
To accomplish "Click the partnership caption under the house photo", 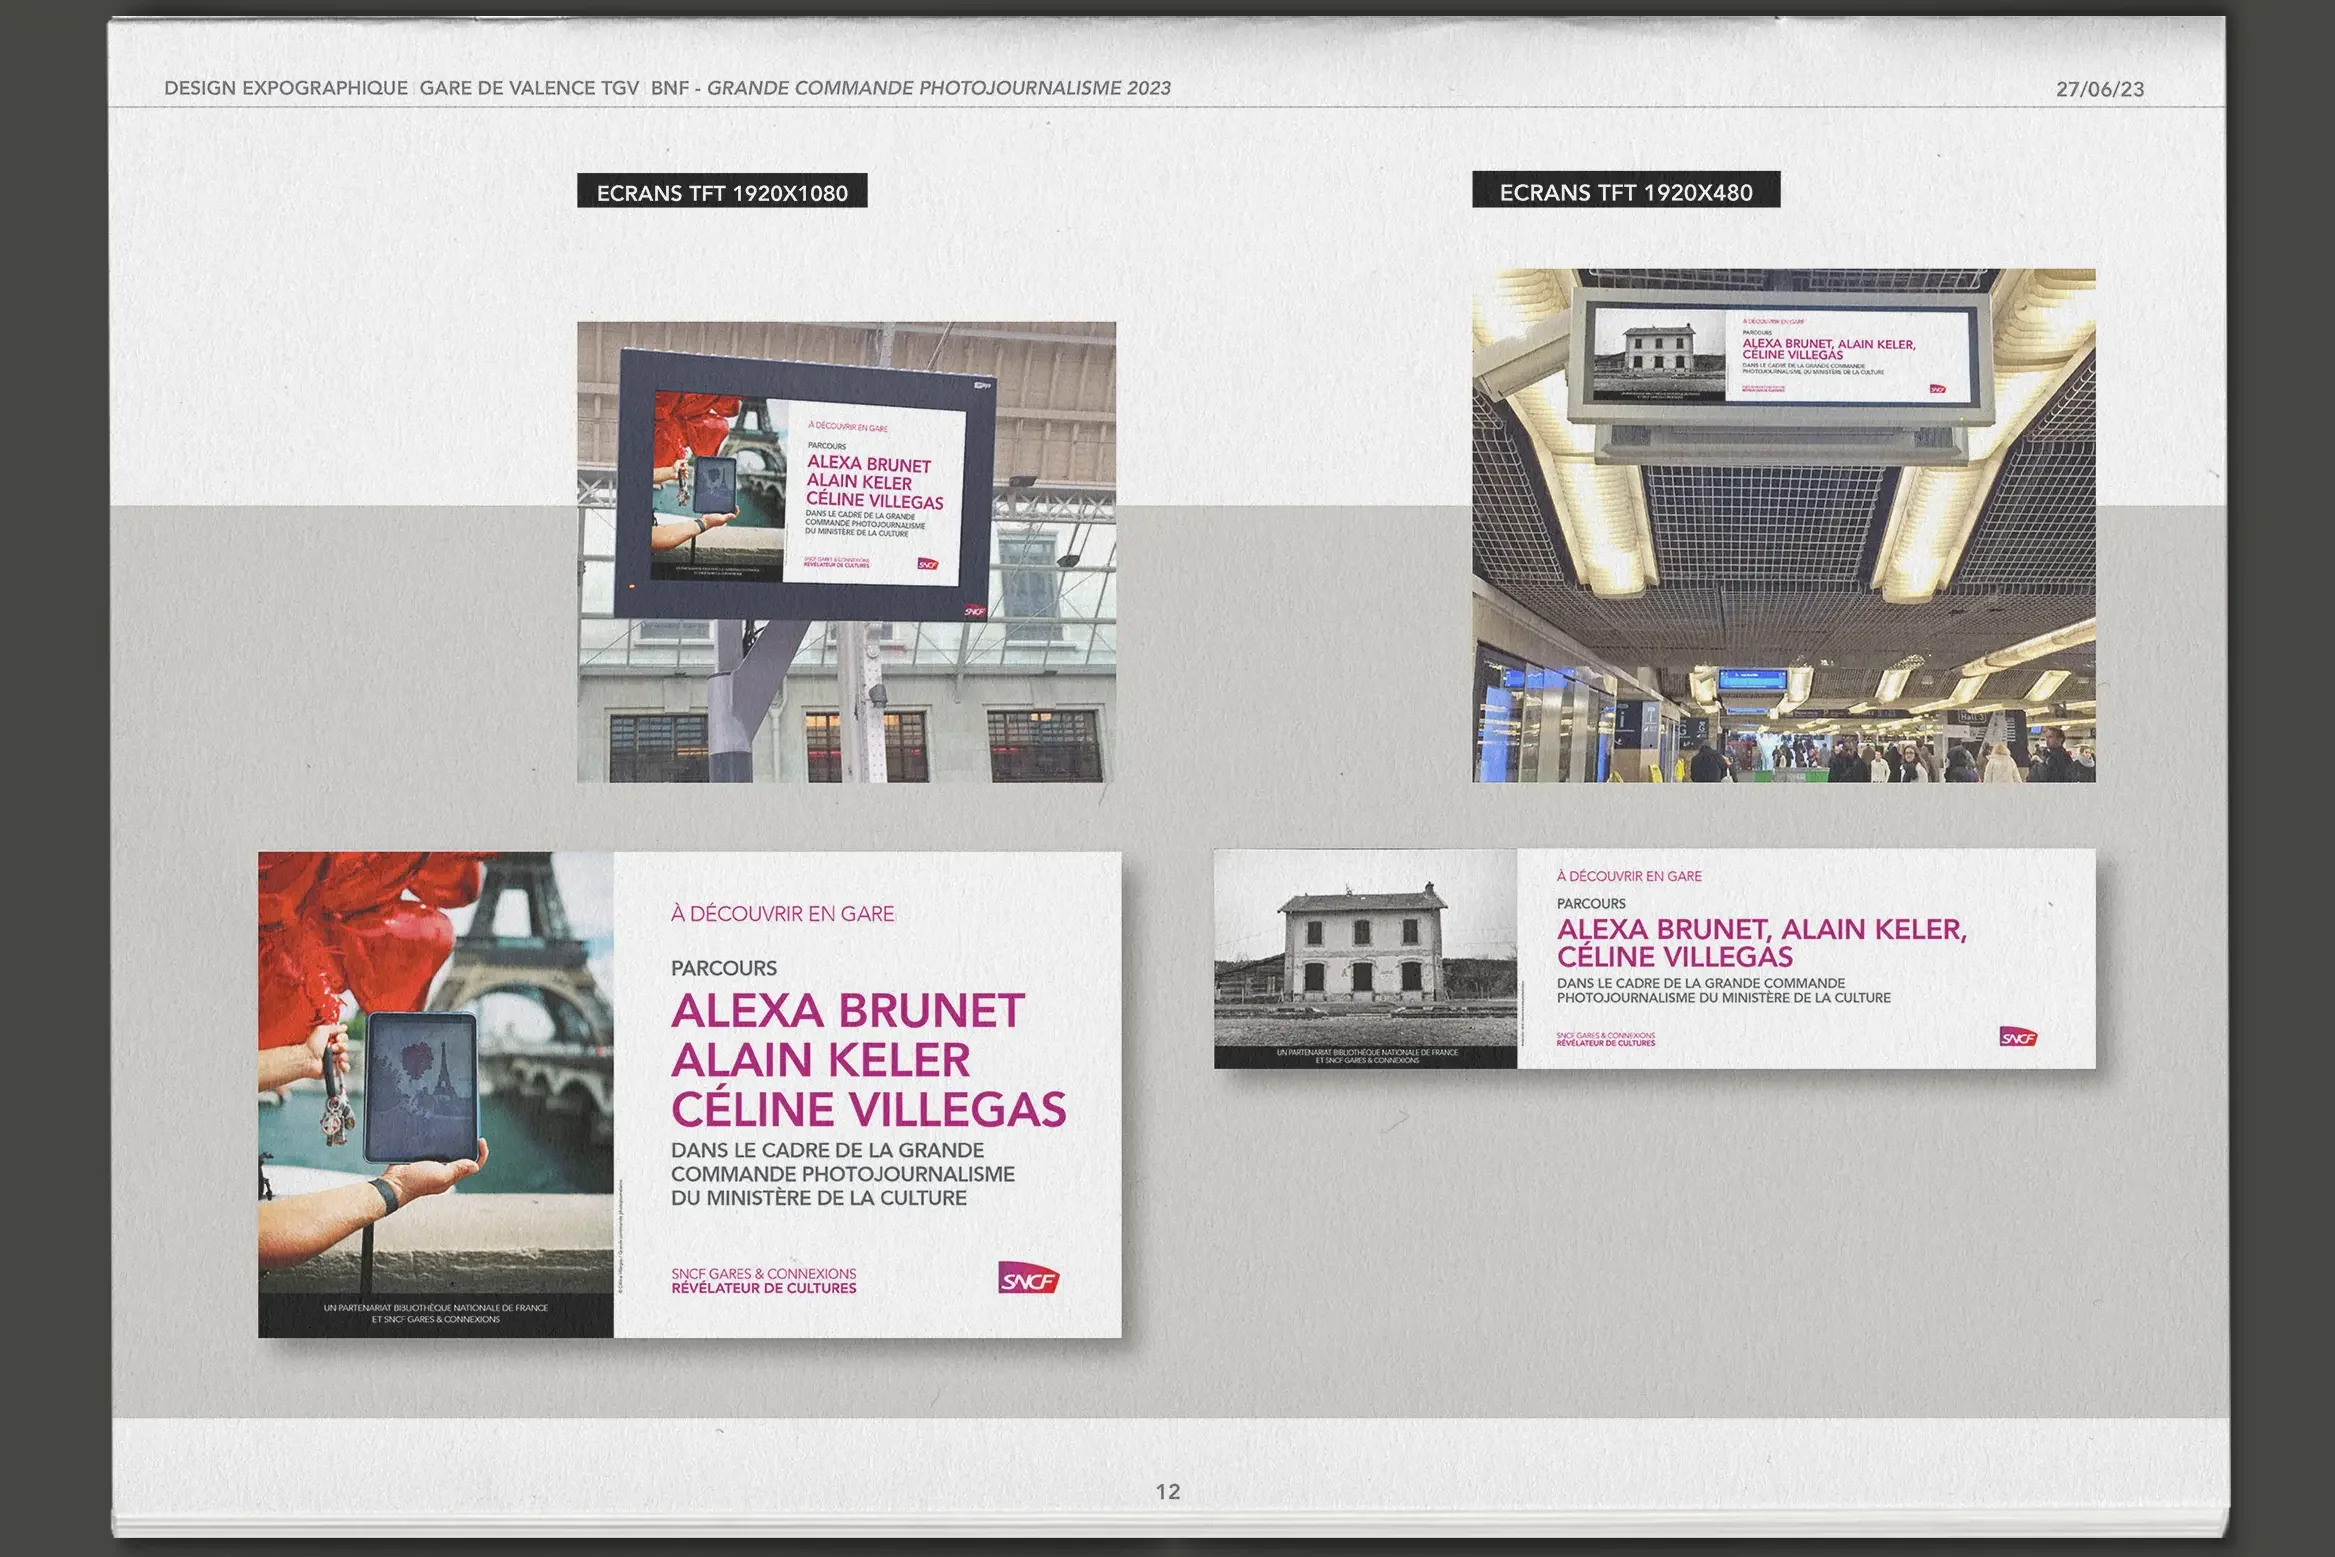I will (x=1367, y=1056).
